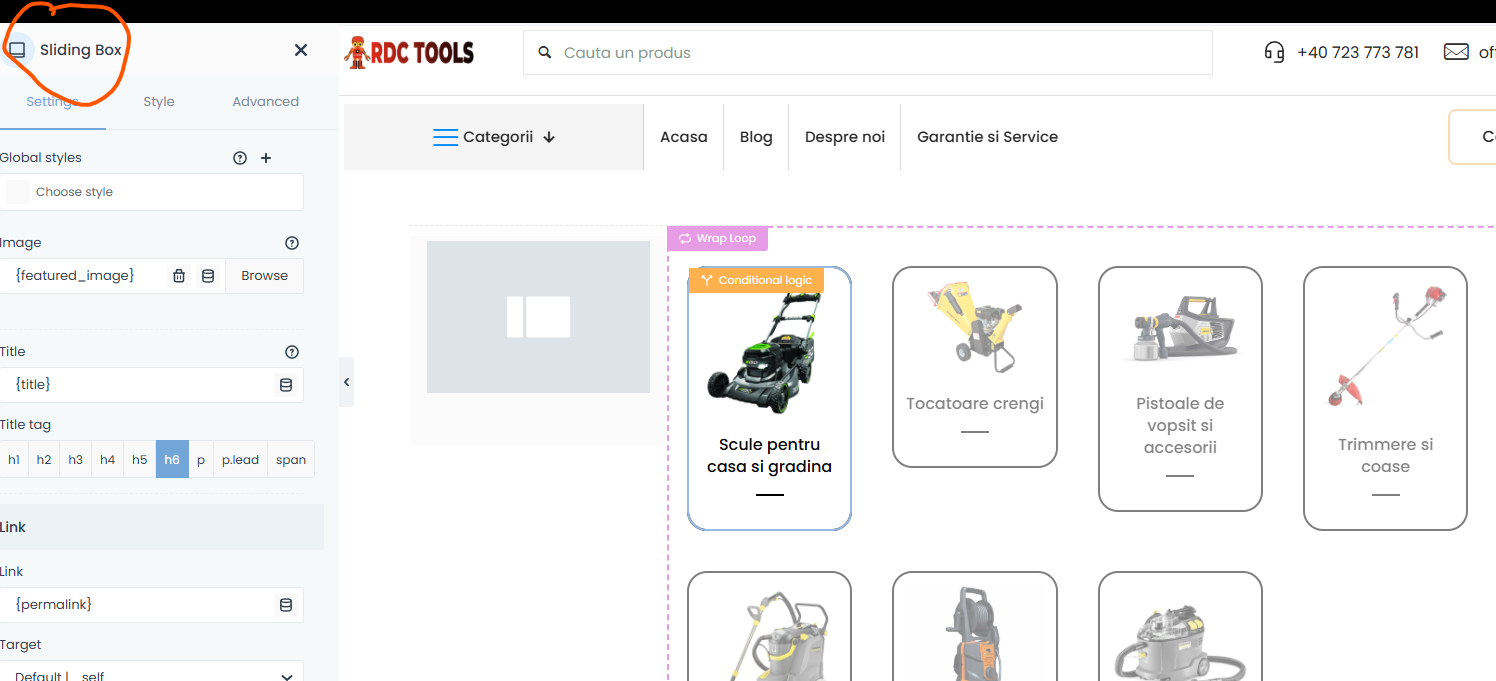Click the Browse image button

tap(264, 276)
